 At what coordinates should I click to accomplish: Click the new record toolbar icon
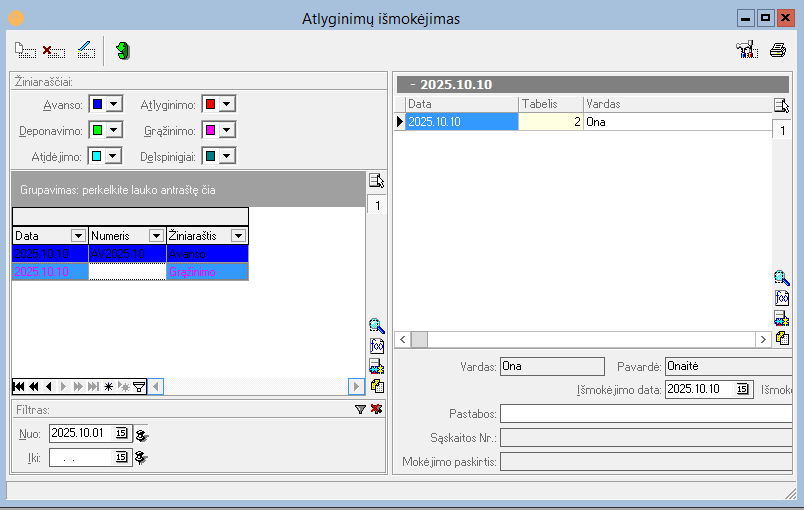coord(25,51)
